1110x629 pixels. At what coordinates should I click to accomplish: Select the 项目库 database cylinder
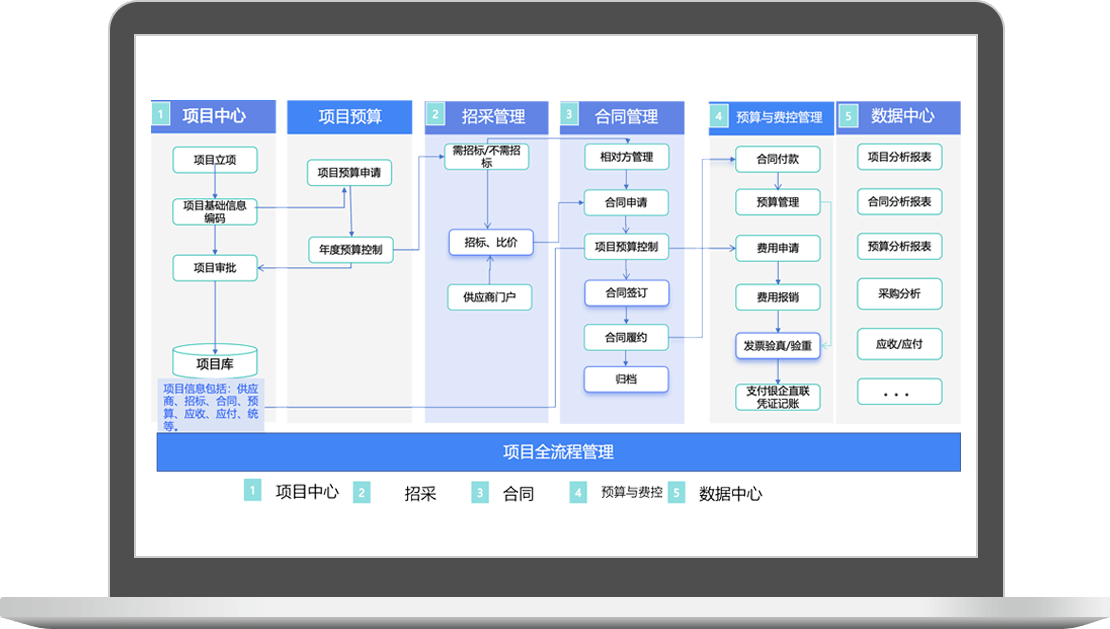(215, 362)
